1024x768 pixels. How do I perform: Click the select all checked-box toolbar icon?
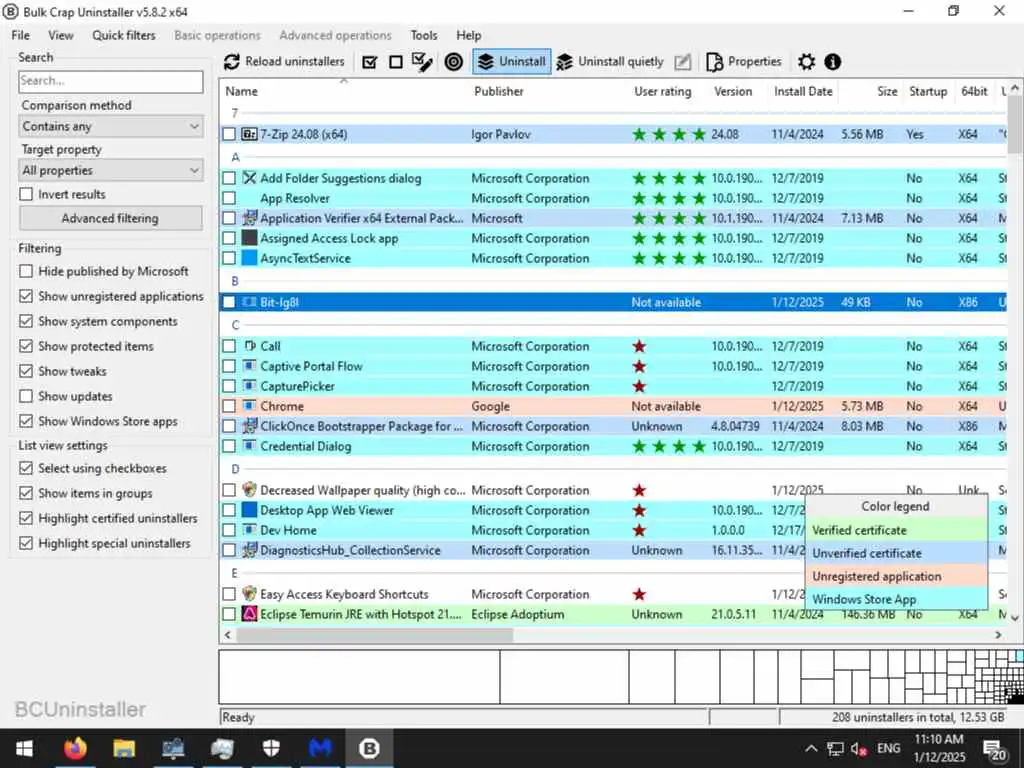[x=370, y=62]
